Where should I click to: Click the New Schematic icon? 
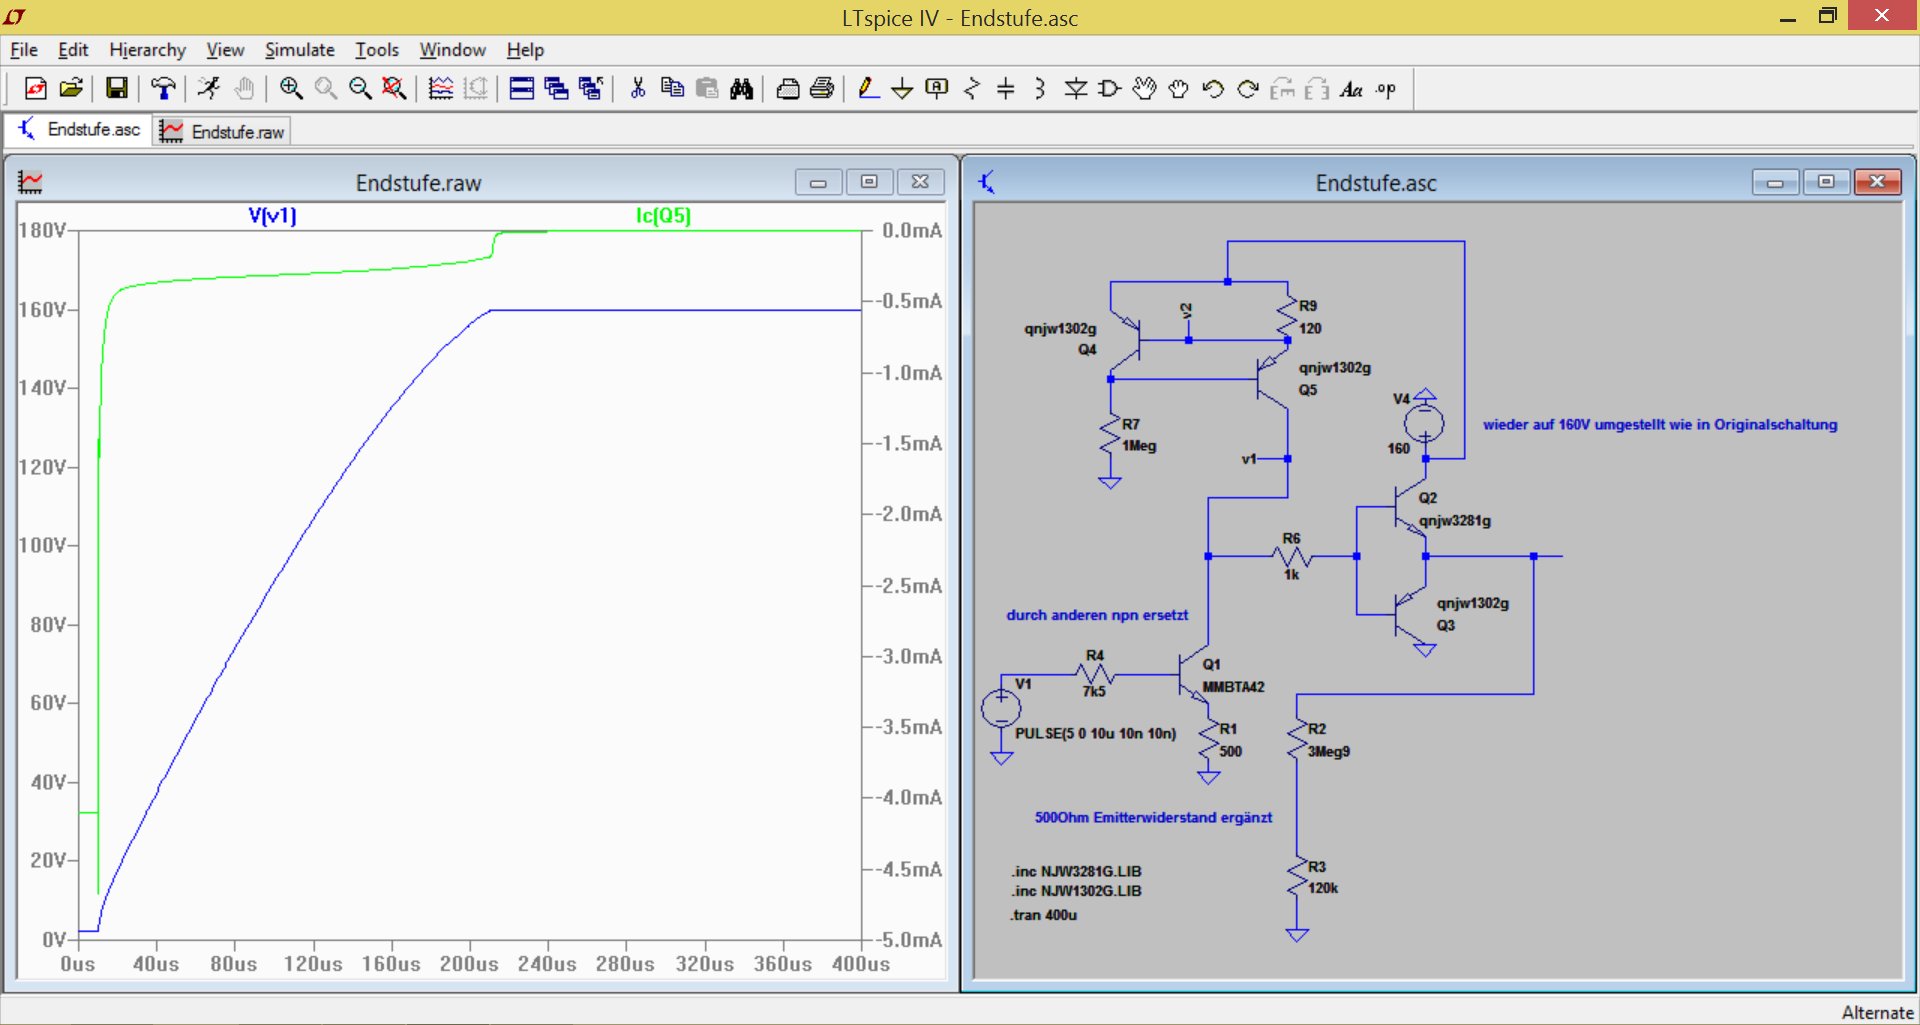click(36, 89)
